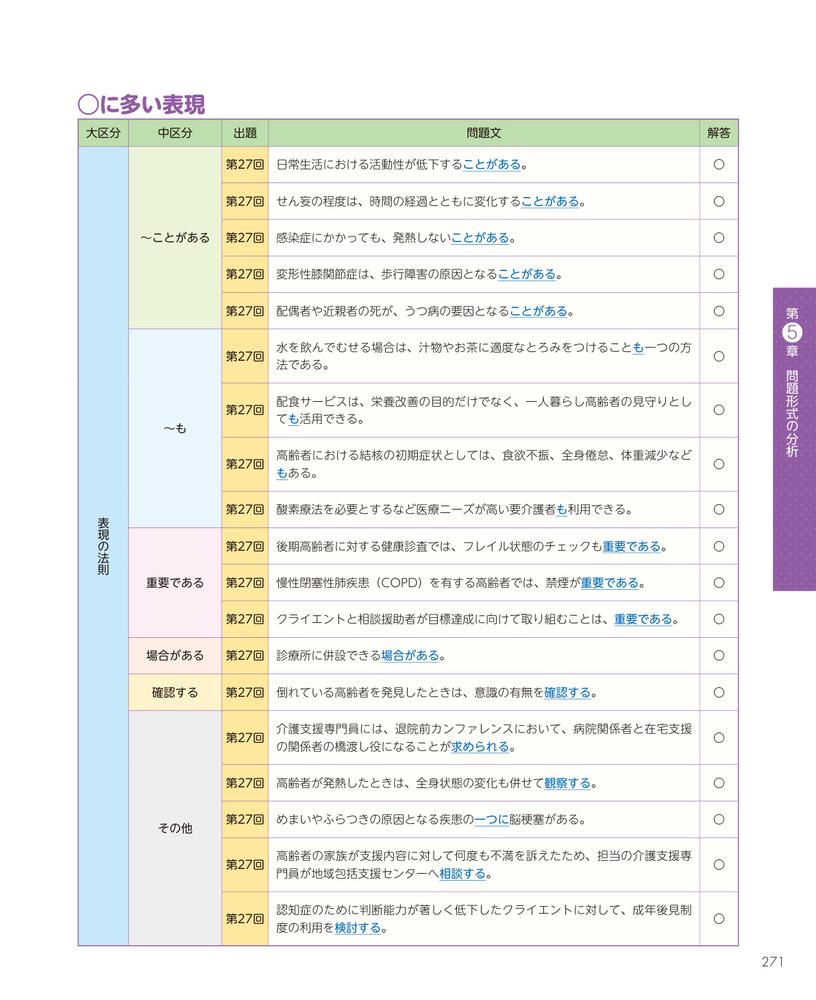Click sentence about 水を飲んでむせる場合
Viewport: 816px width, 1000px height.
tap(484, 357)
